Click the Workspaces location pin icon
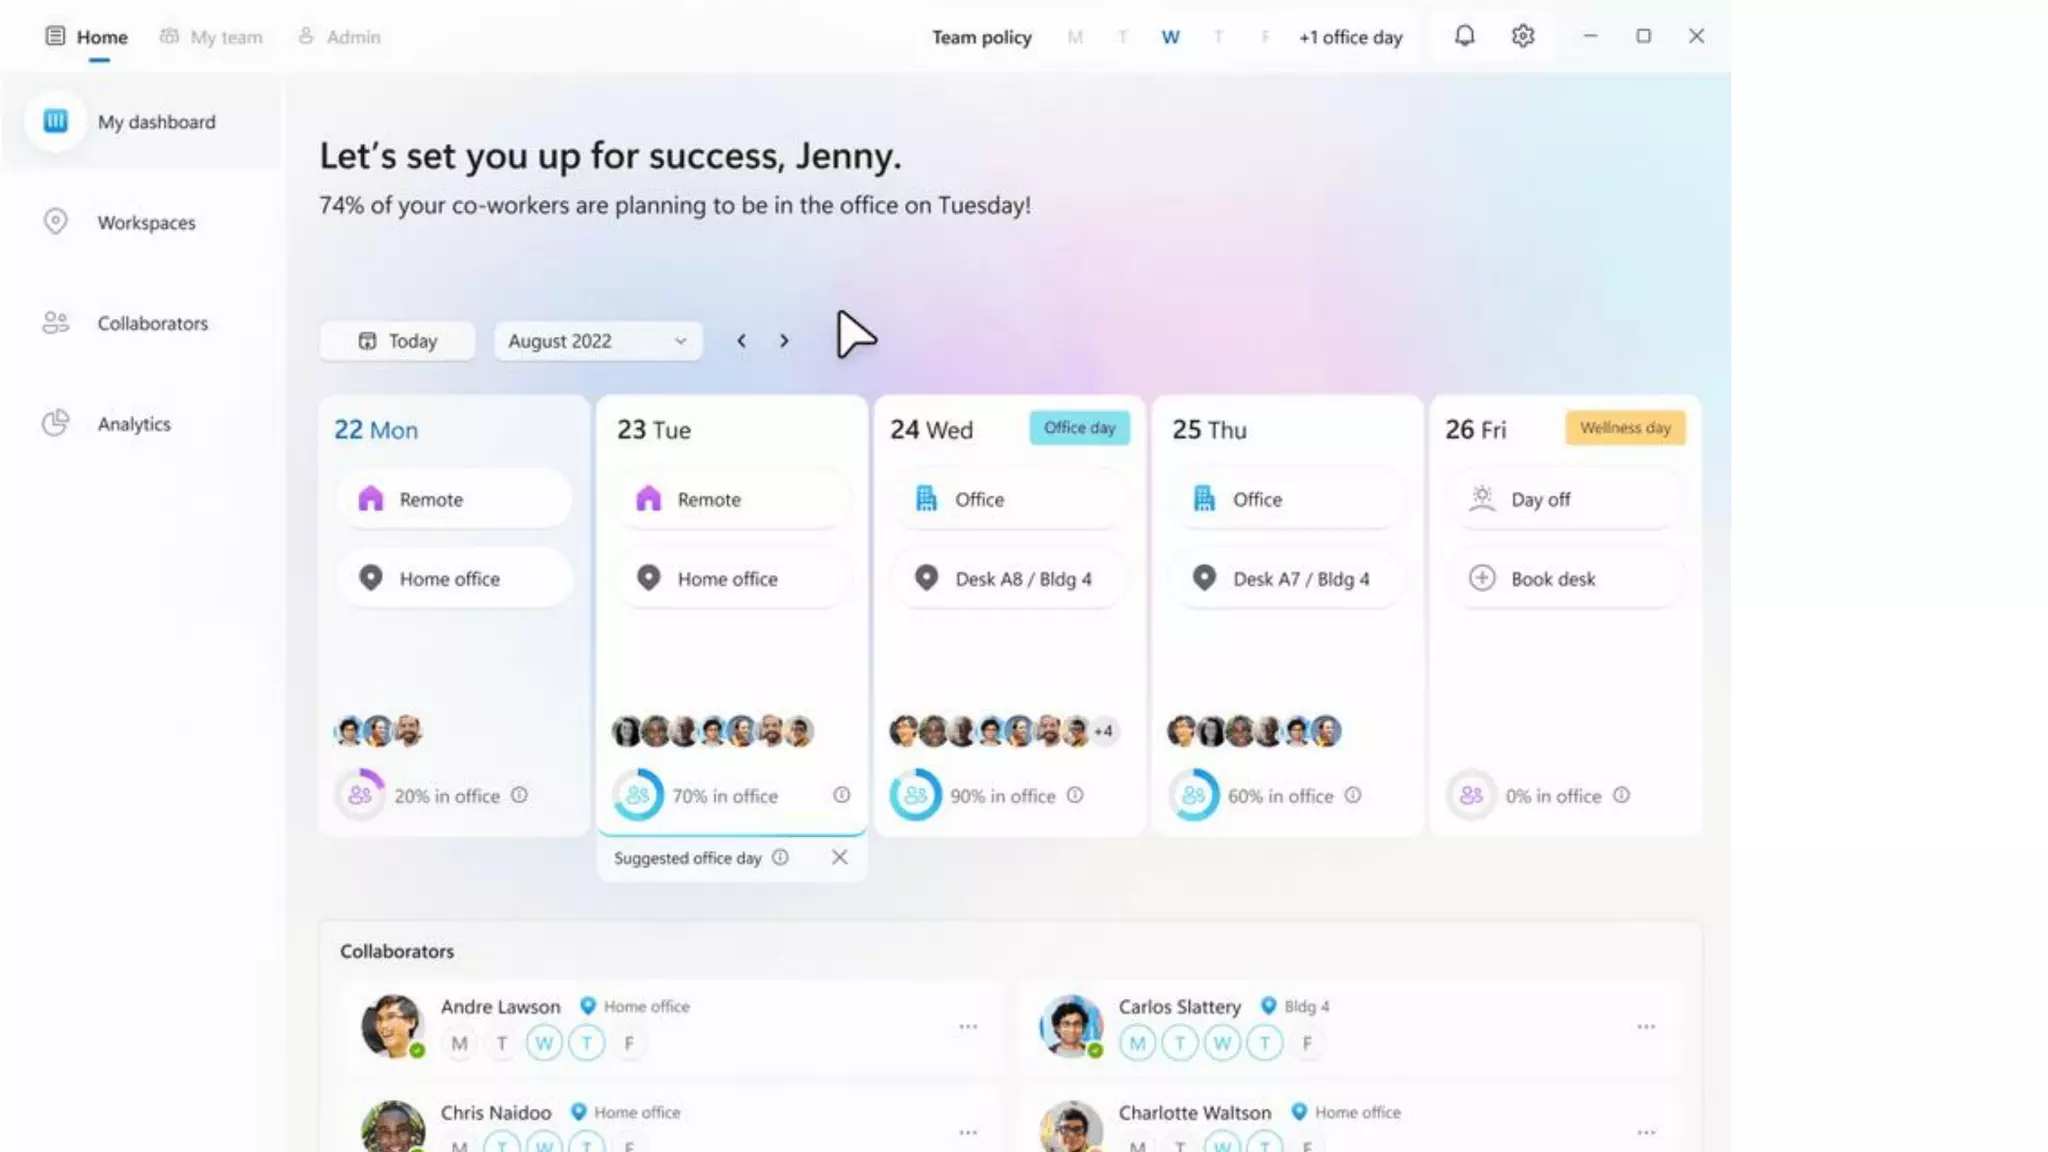 [x=56, y=221]
